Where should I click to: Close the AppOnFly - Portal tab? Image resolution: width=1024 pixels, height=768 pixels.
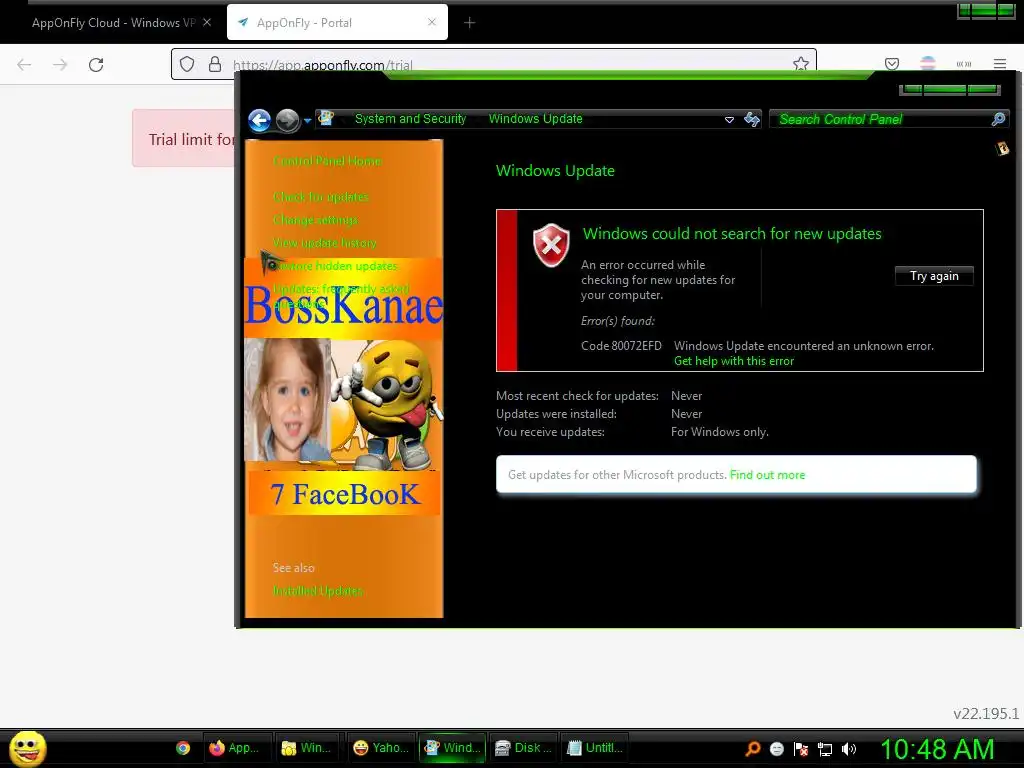[432, 22]
